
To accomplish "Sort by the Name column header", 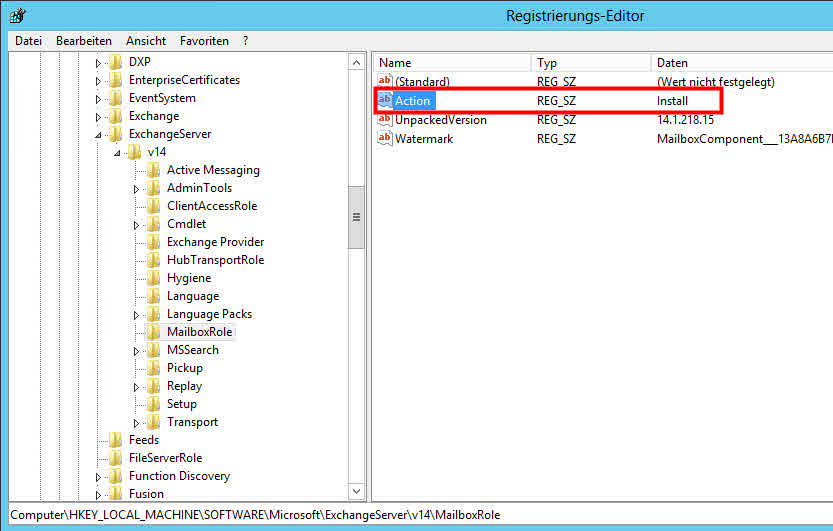I will (x=452, y=63).
